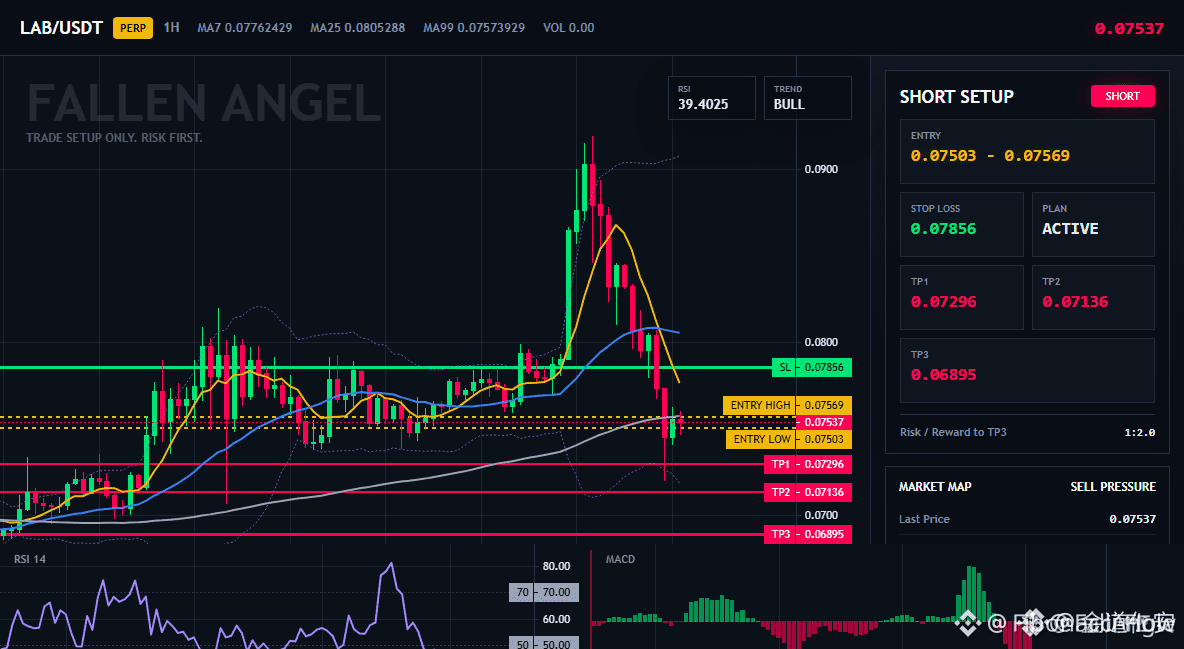Image resolution: width=1184 pixels, height=649 pixels.
Task: Click the Risk / Reward to TP3 label
Action: pyautogui.click(x=953, y=432)
